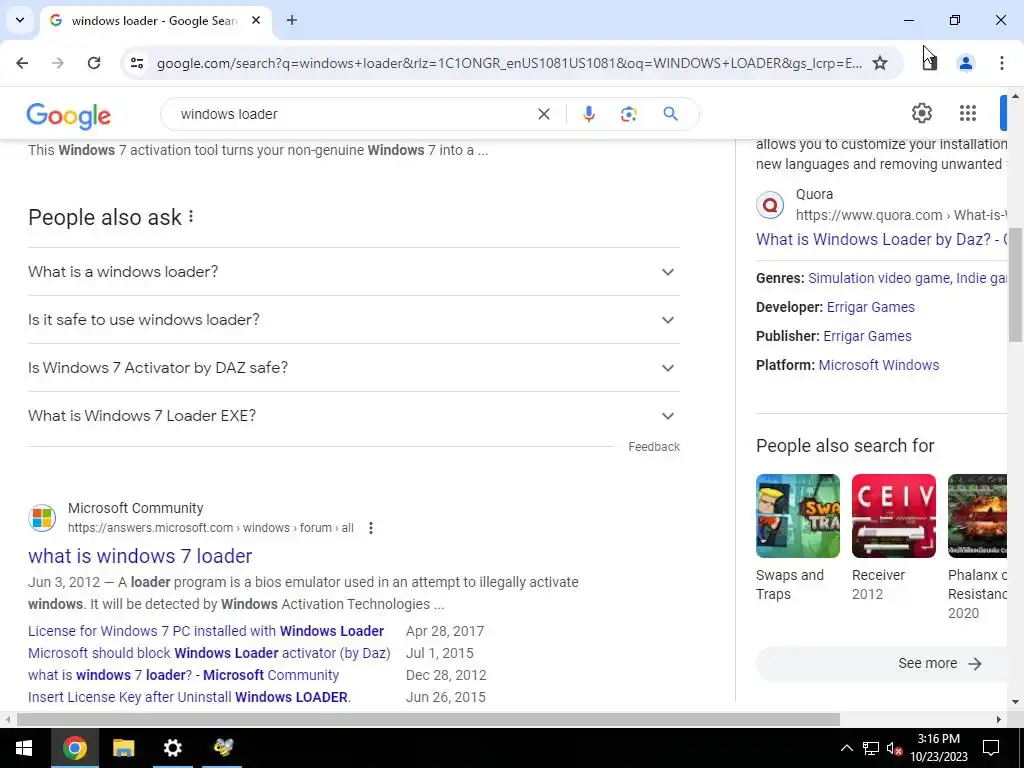
Task: Open Swaps and Traps thumbnail
Action: (x=797, y=516)
